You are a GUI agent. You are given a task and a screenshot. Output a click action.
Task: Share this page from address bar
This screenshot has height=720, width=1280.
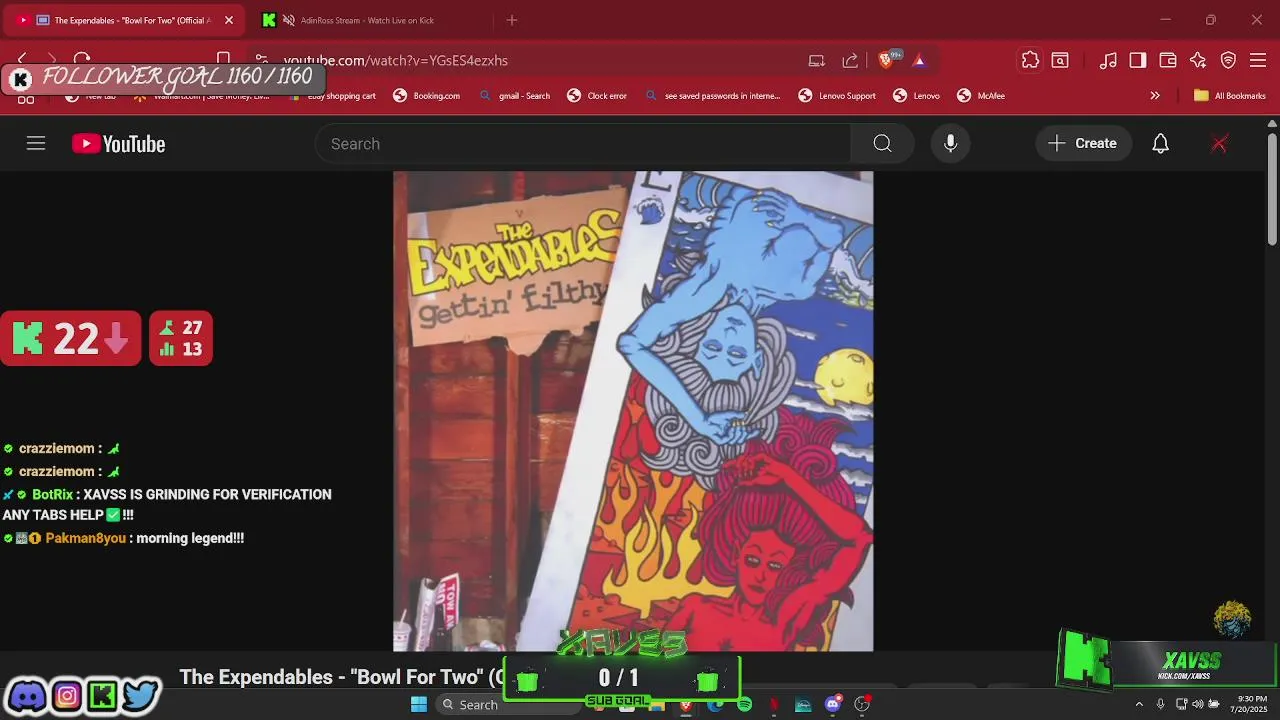coord(850,60)
